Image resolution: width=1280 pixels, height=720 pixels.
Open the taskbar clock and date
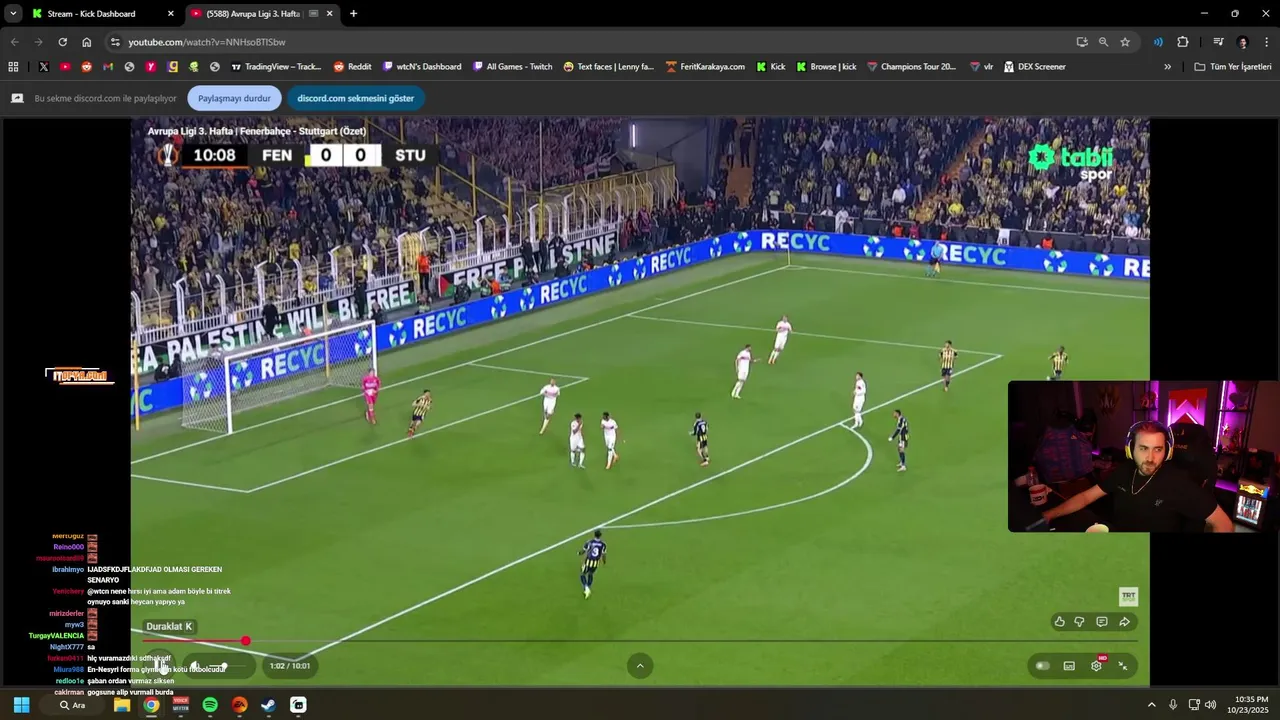coord(1251,705)
